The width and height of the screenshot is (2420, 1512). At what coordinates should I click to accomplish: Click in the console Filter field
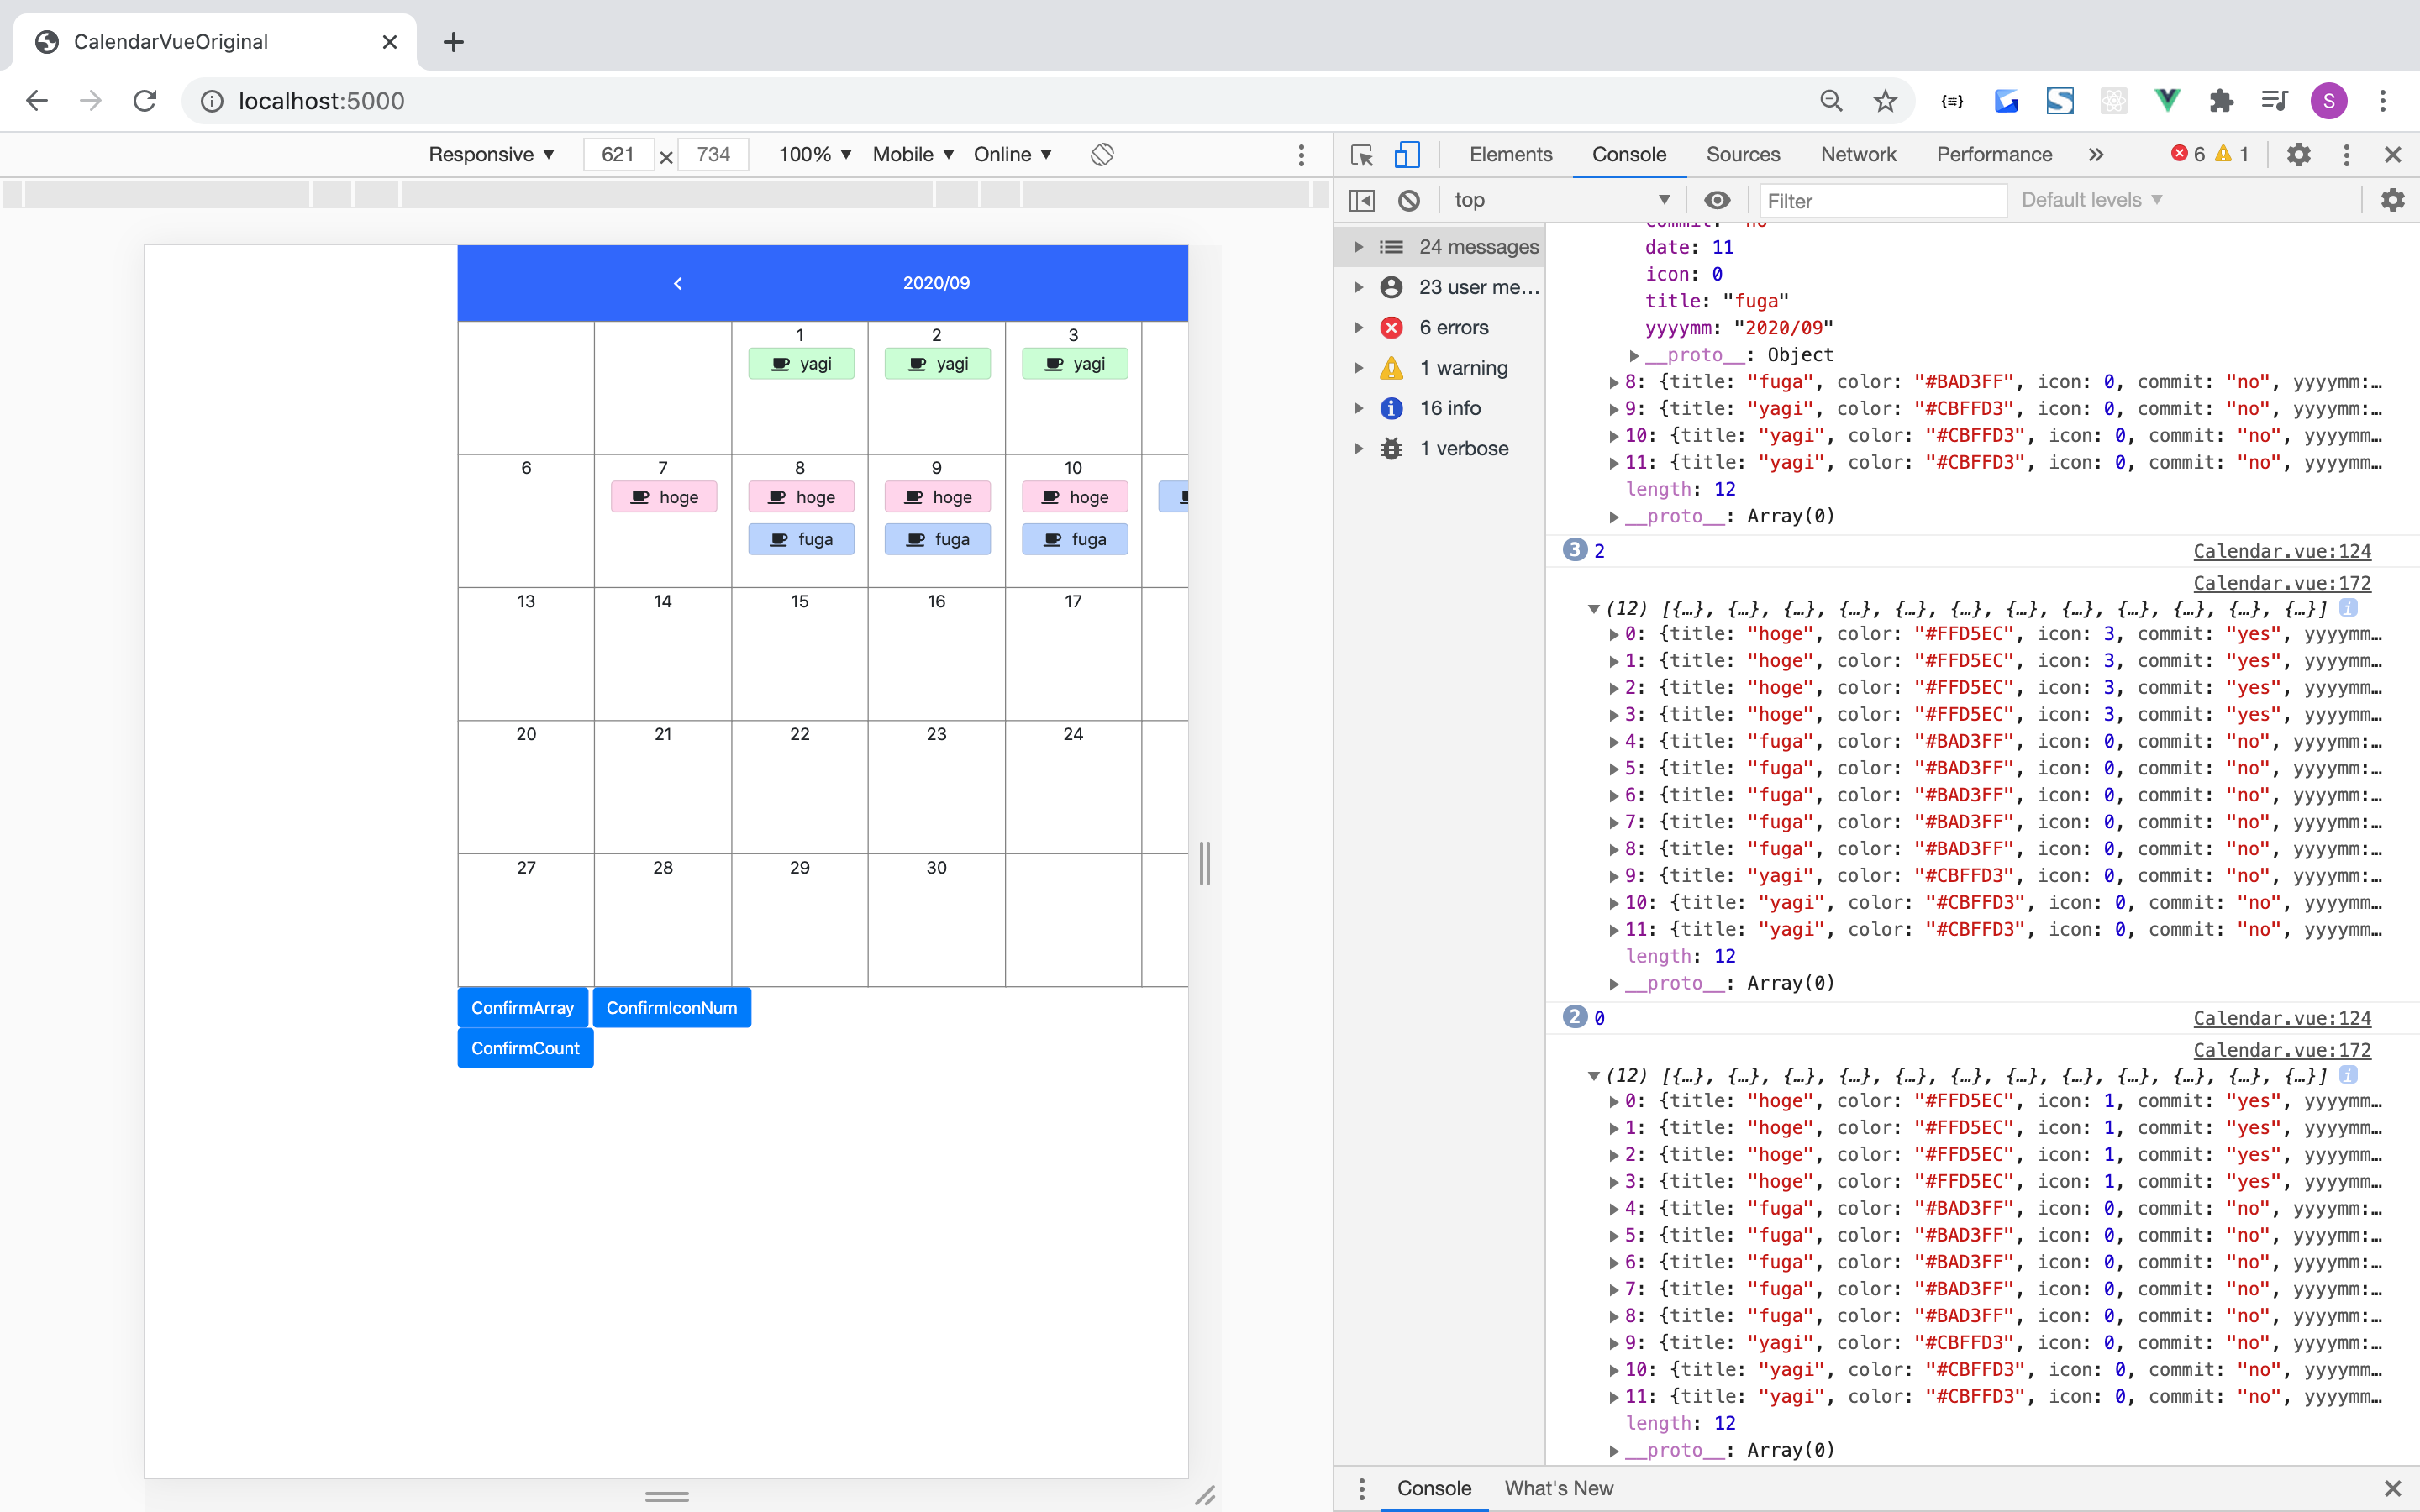click(1883, 200)
